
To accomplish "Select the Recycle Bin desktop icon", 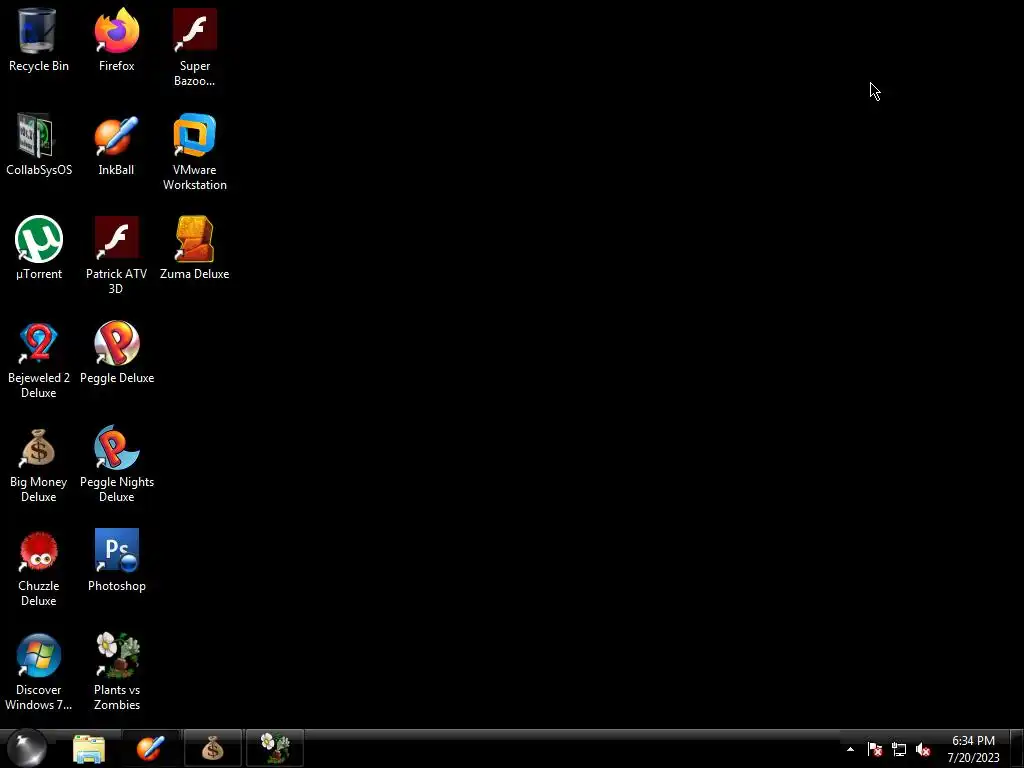I will (x=39, y=40).
